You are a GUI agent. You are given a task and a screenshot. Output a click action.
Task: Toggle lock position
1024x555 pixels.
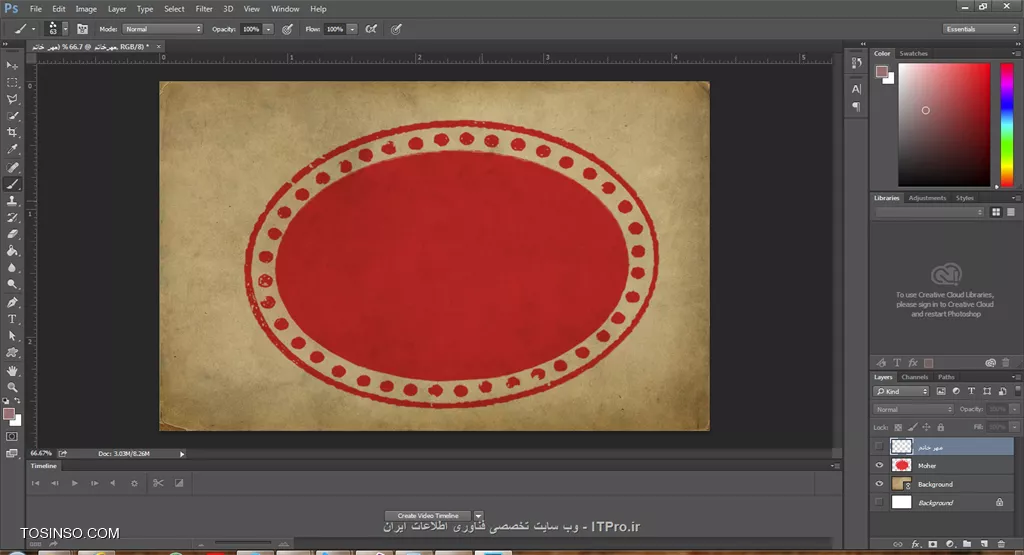(926, 427)
